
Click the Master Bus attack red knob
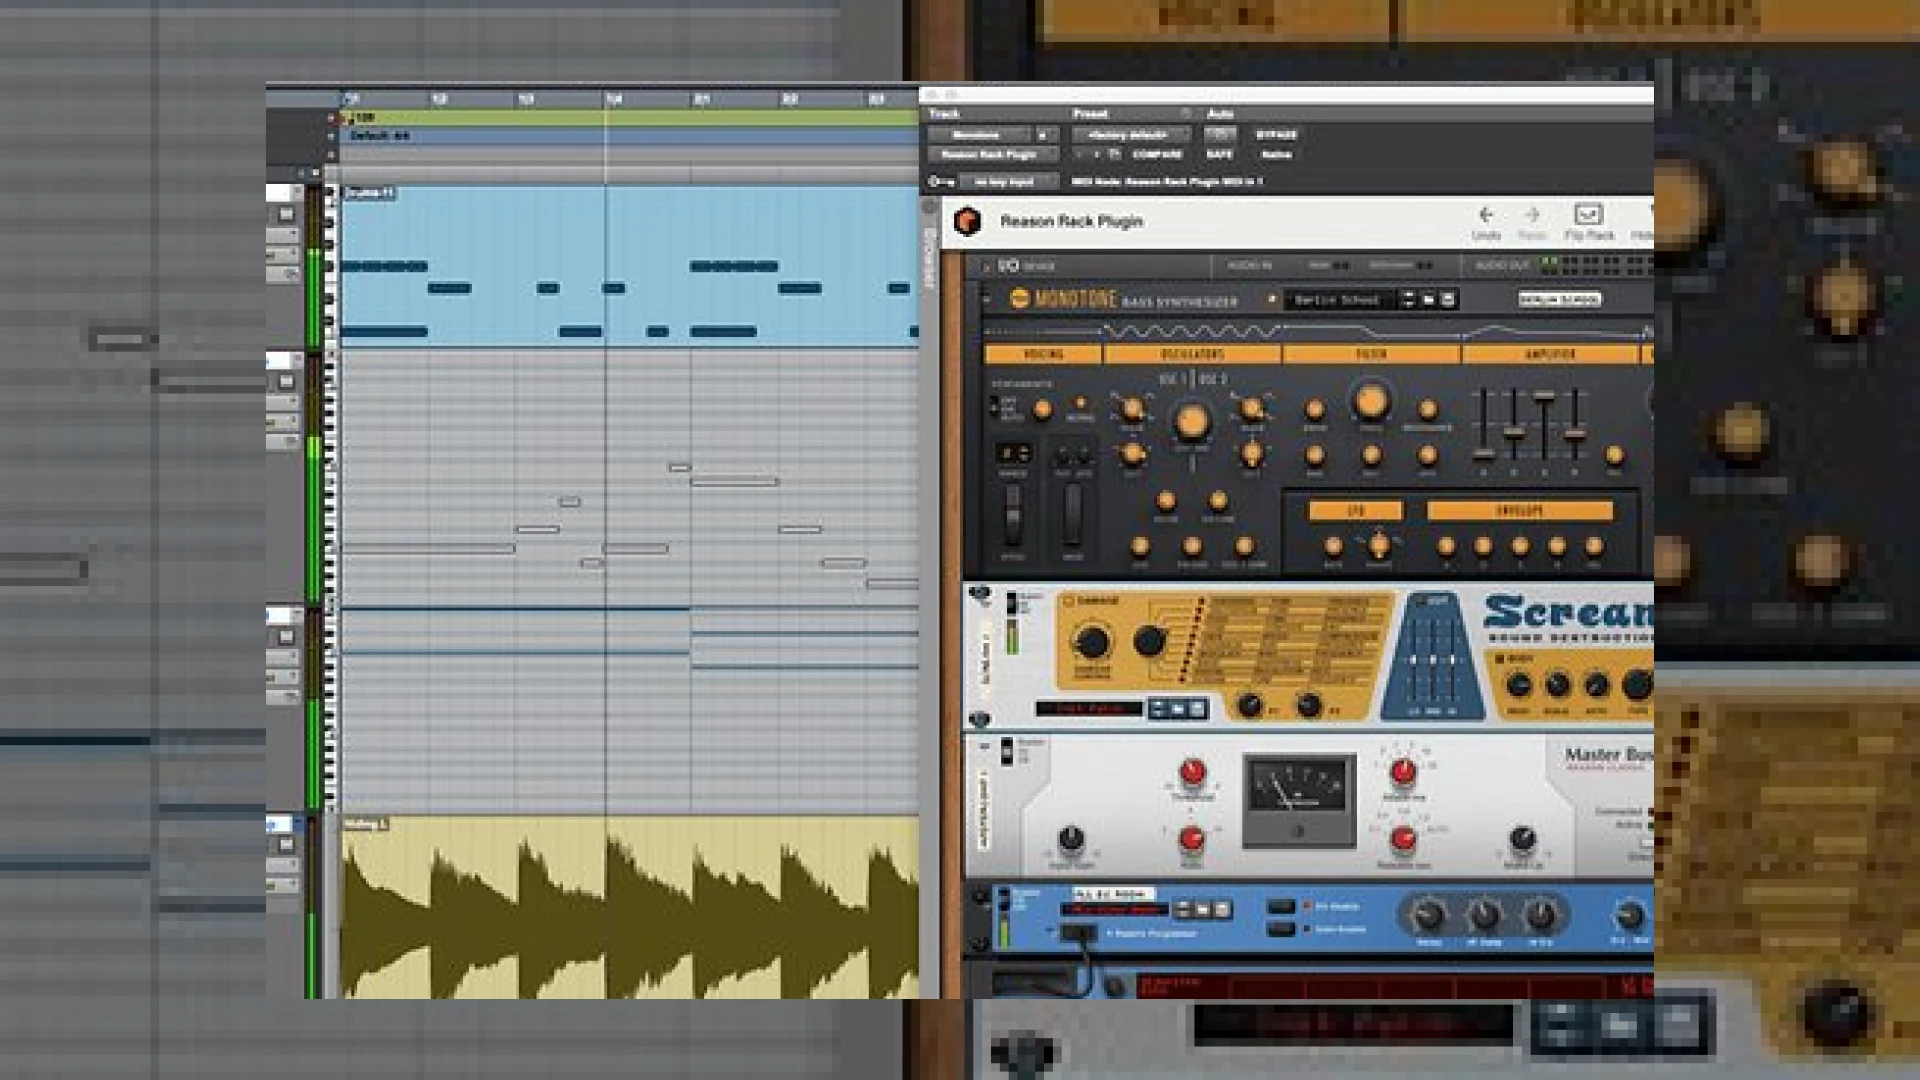pos(1403,772)
